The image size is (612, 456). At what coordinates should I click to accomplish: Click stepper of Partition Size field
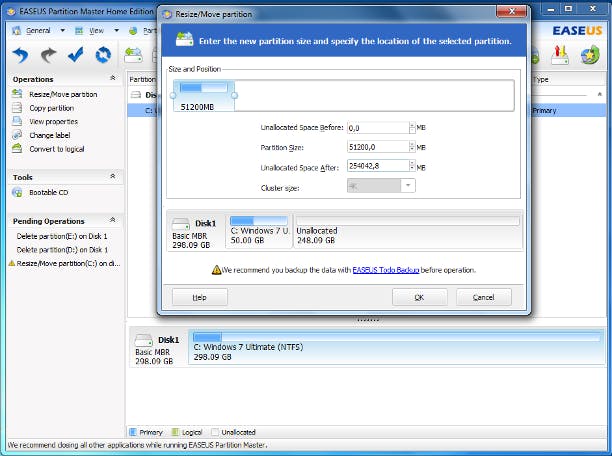[412, 147]
